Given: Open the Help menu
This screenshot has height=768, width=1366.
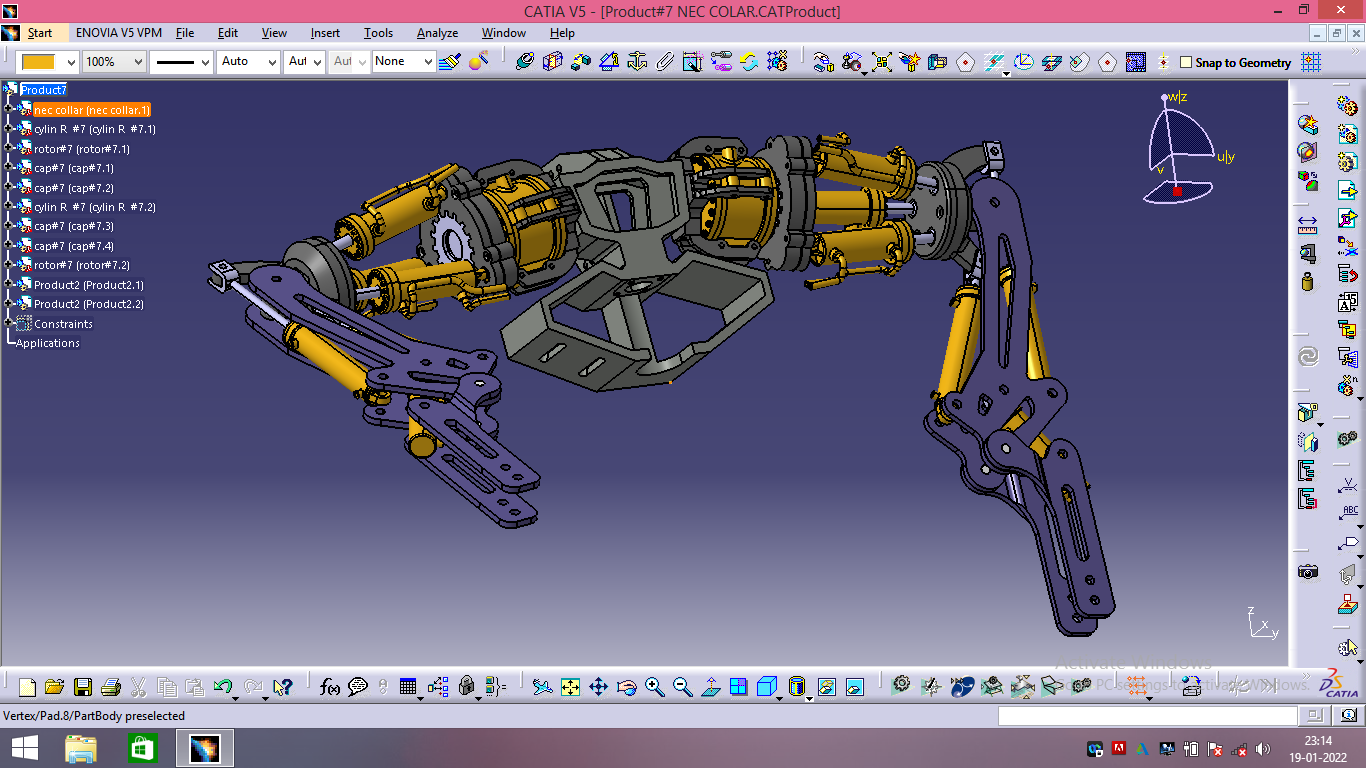Looking at the screenshot, I should point(562,33).
